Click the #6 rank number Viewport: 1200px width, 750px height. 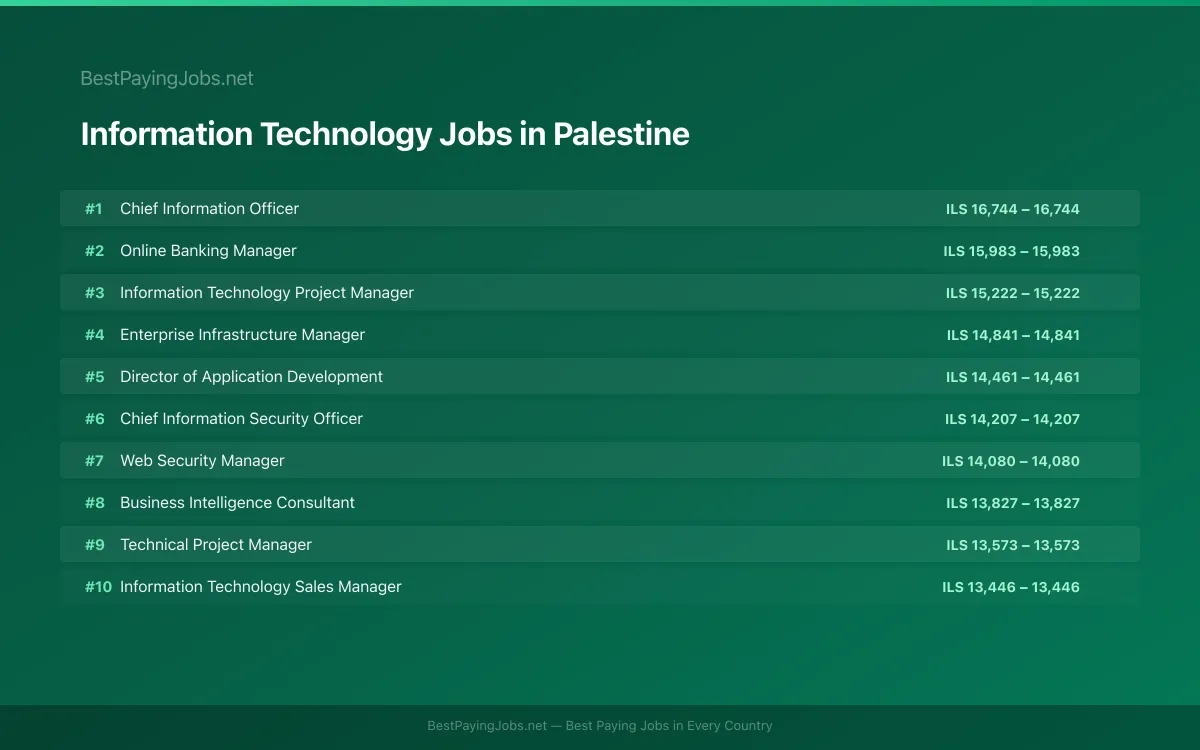tap(94, 419)
